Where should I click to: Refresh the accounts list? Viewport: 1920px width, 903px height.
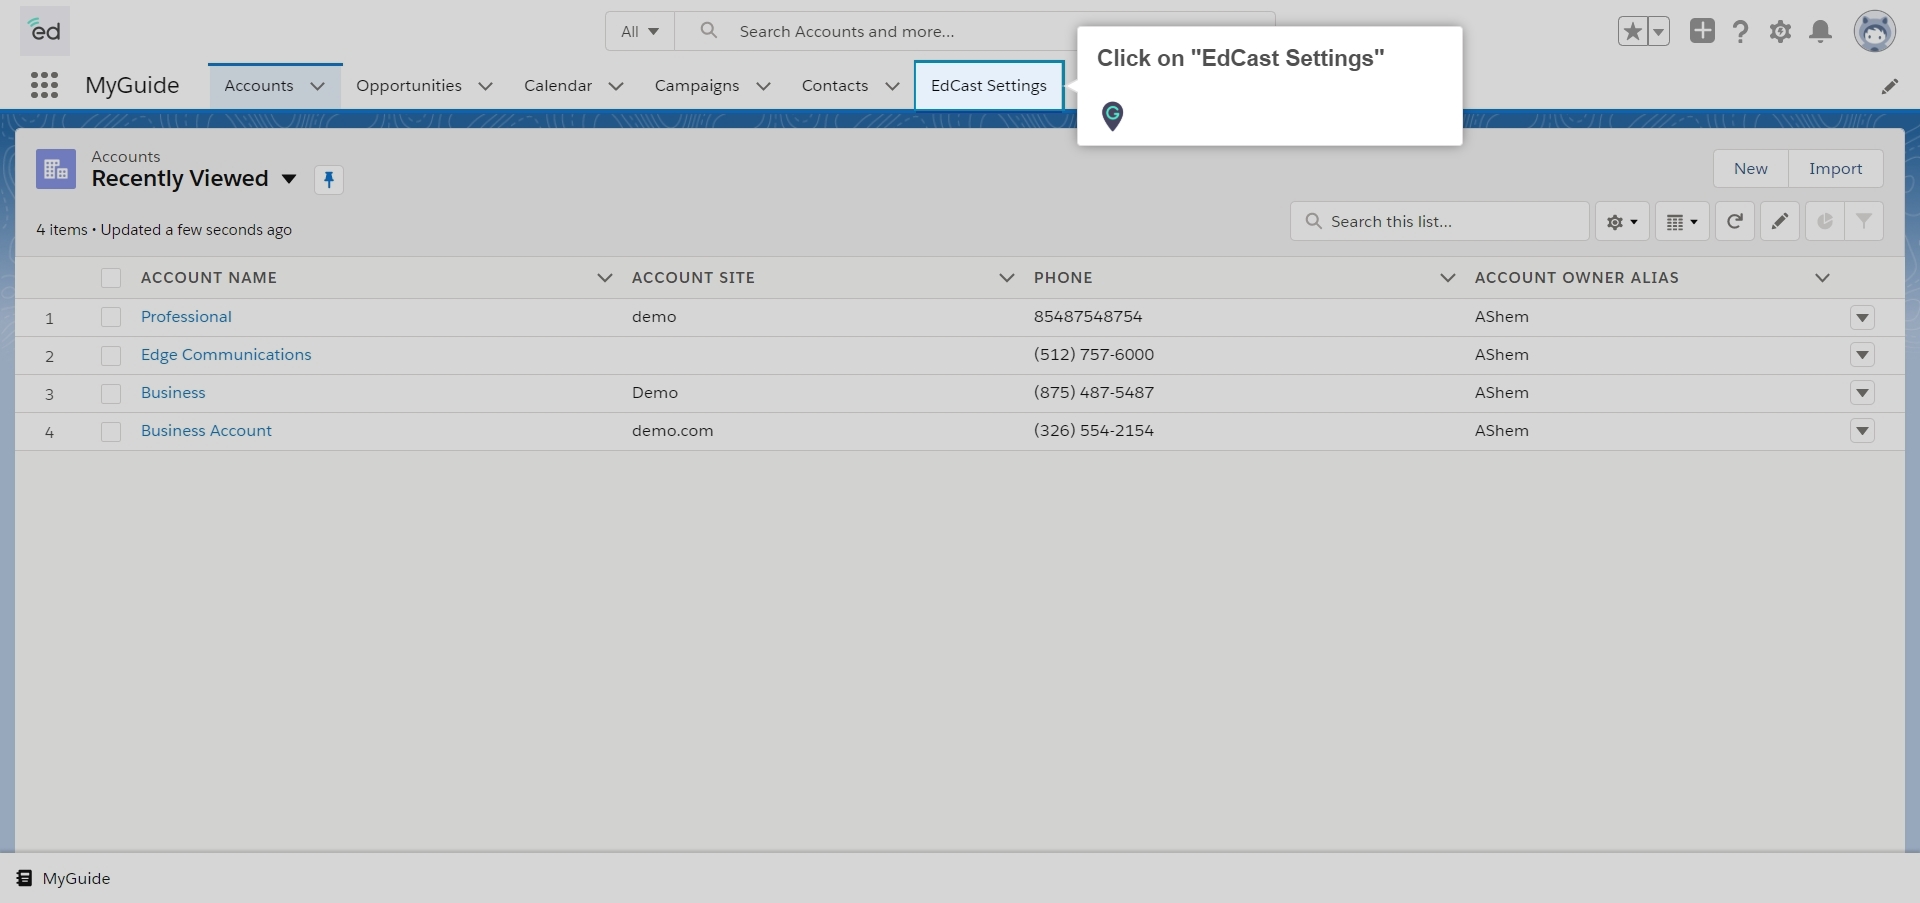point(1735,222)
